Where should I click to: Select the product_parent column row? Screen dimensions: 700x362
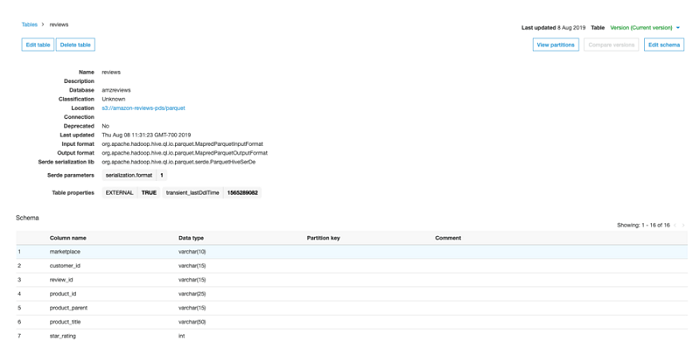[x=352, y=308]
